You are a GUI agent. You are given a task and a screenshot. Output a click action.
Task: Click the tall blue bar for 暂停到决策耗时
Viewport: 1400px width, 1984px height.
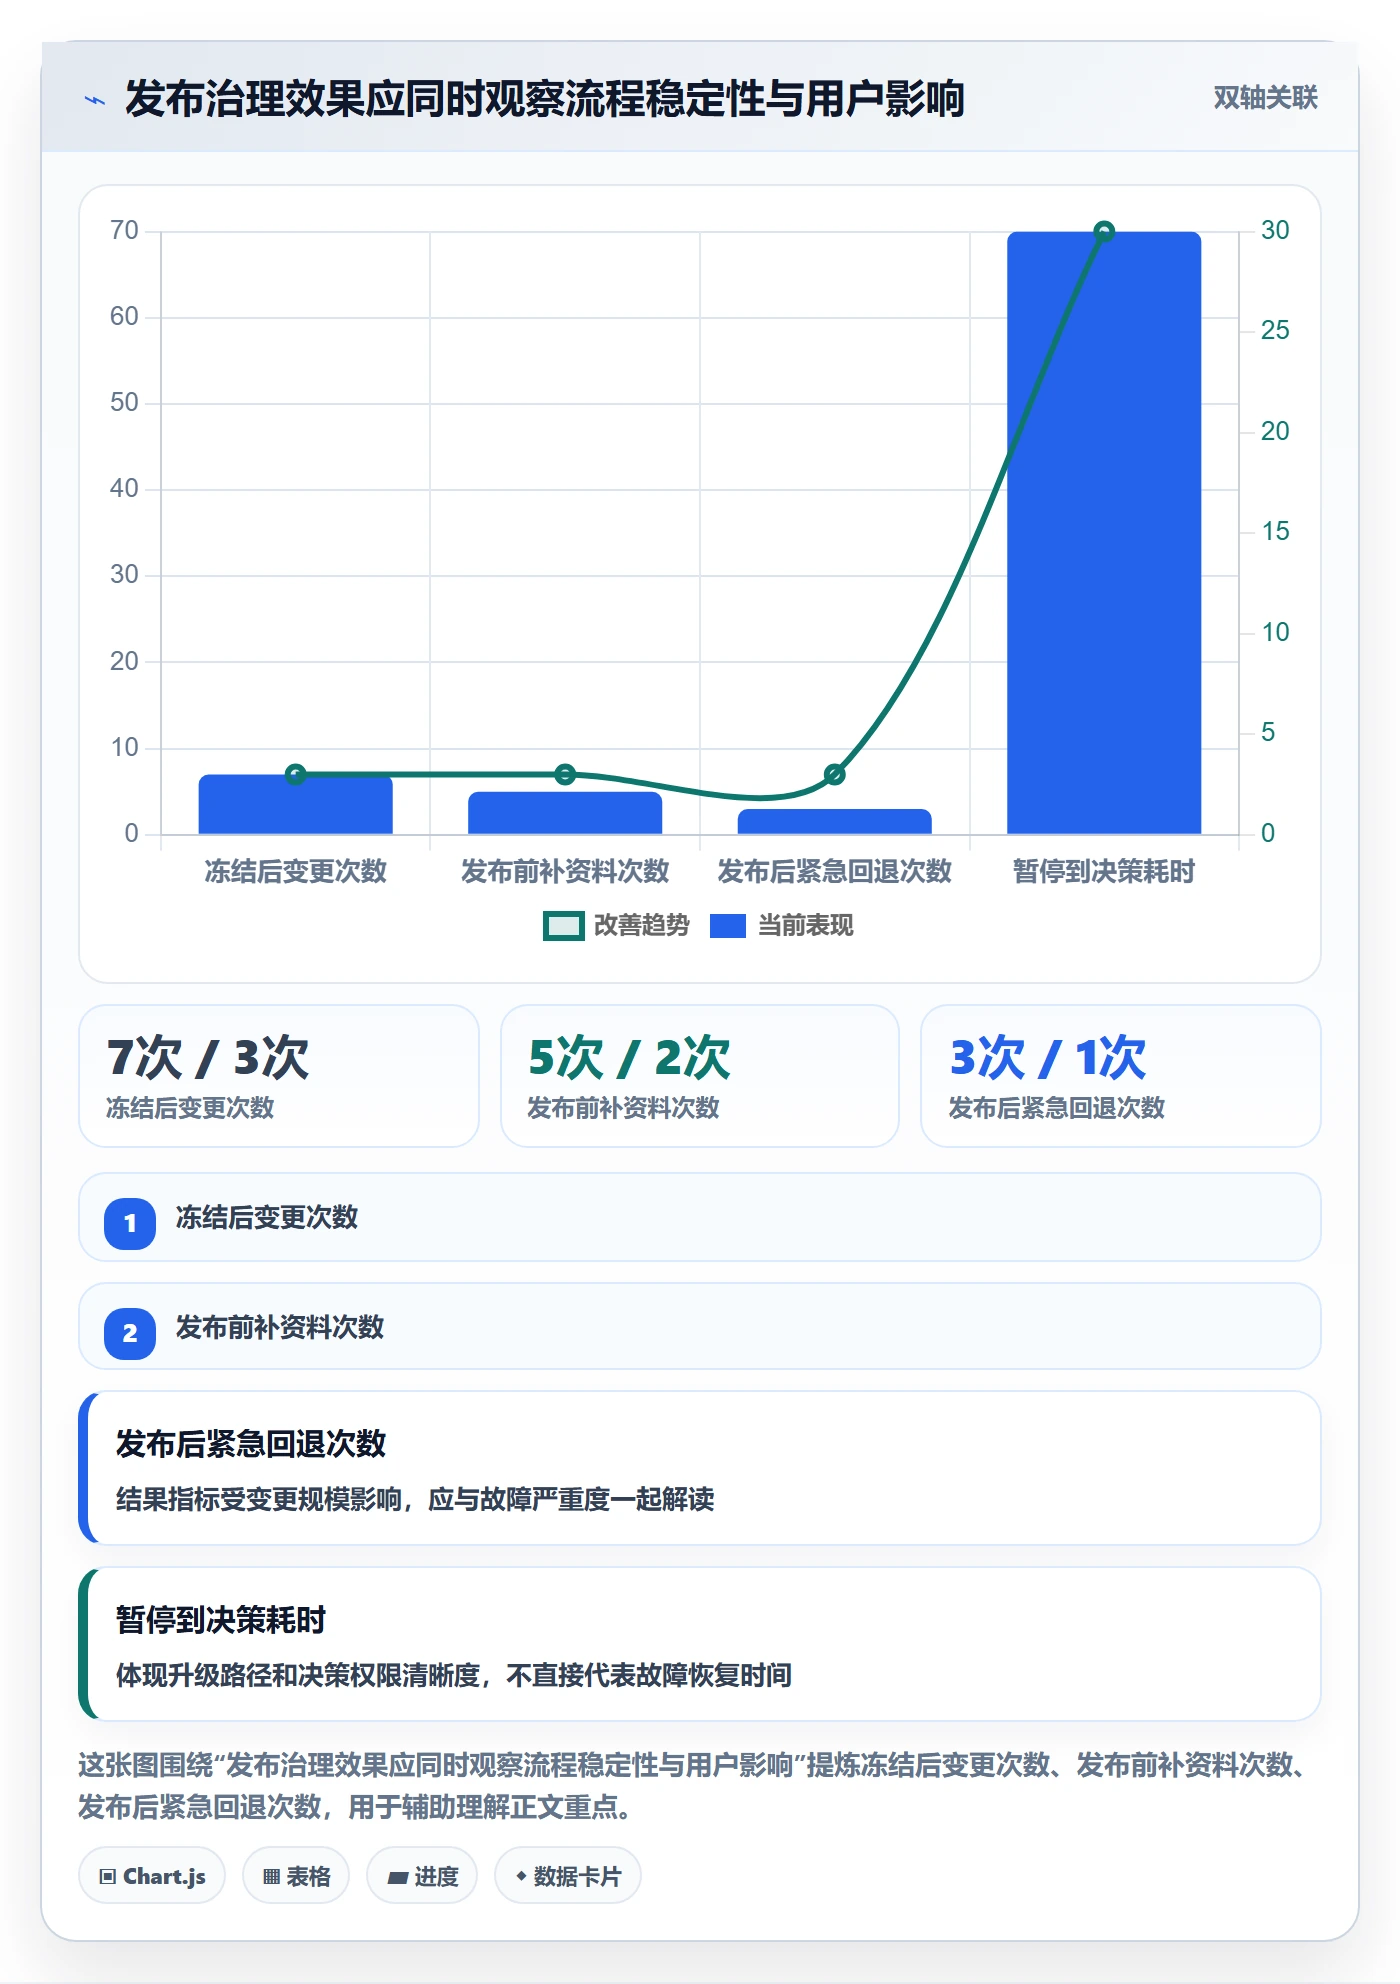point(1104,532)
